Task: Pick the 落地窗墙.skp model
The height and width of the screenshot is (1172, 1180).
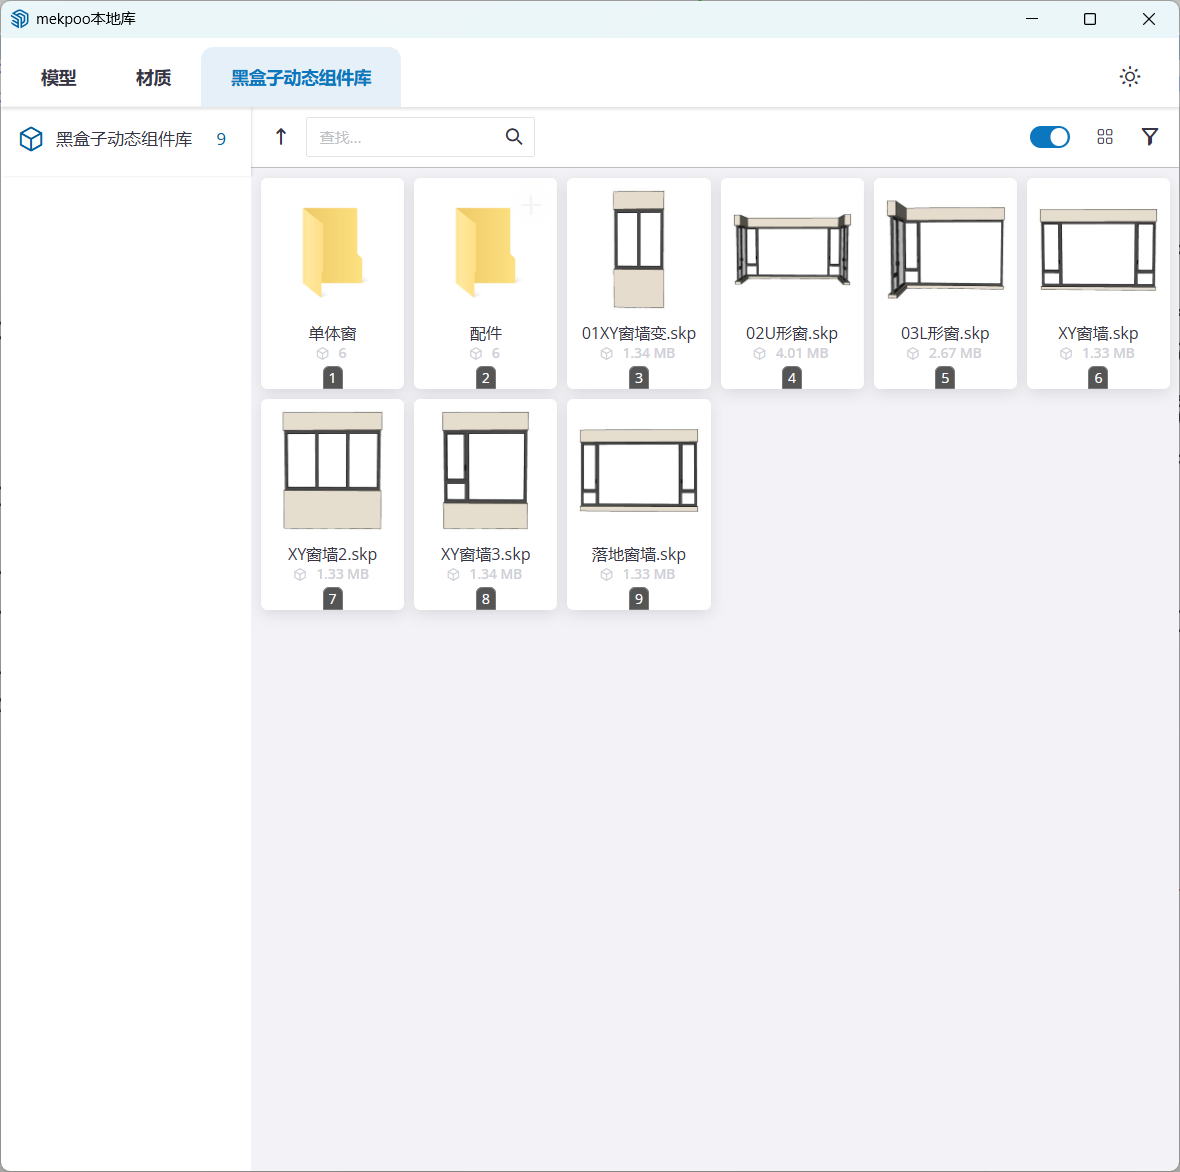Action: 638,471
